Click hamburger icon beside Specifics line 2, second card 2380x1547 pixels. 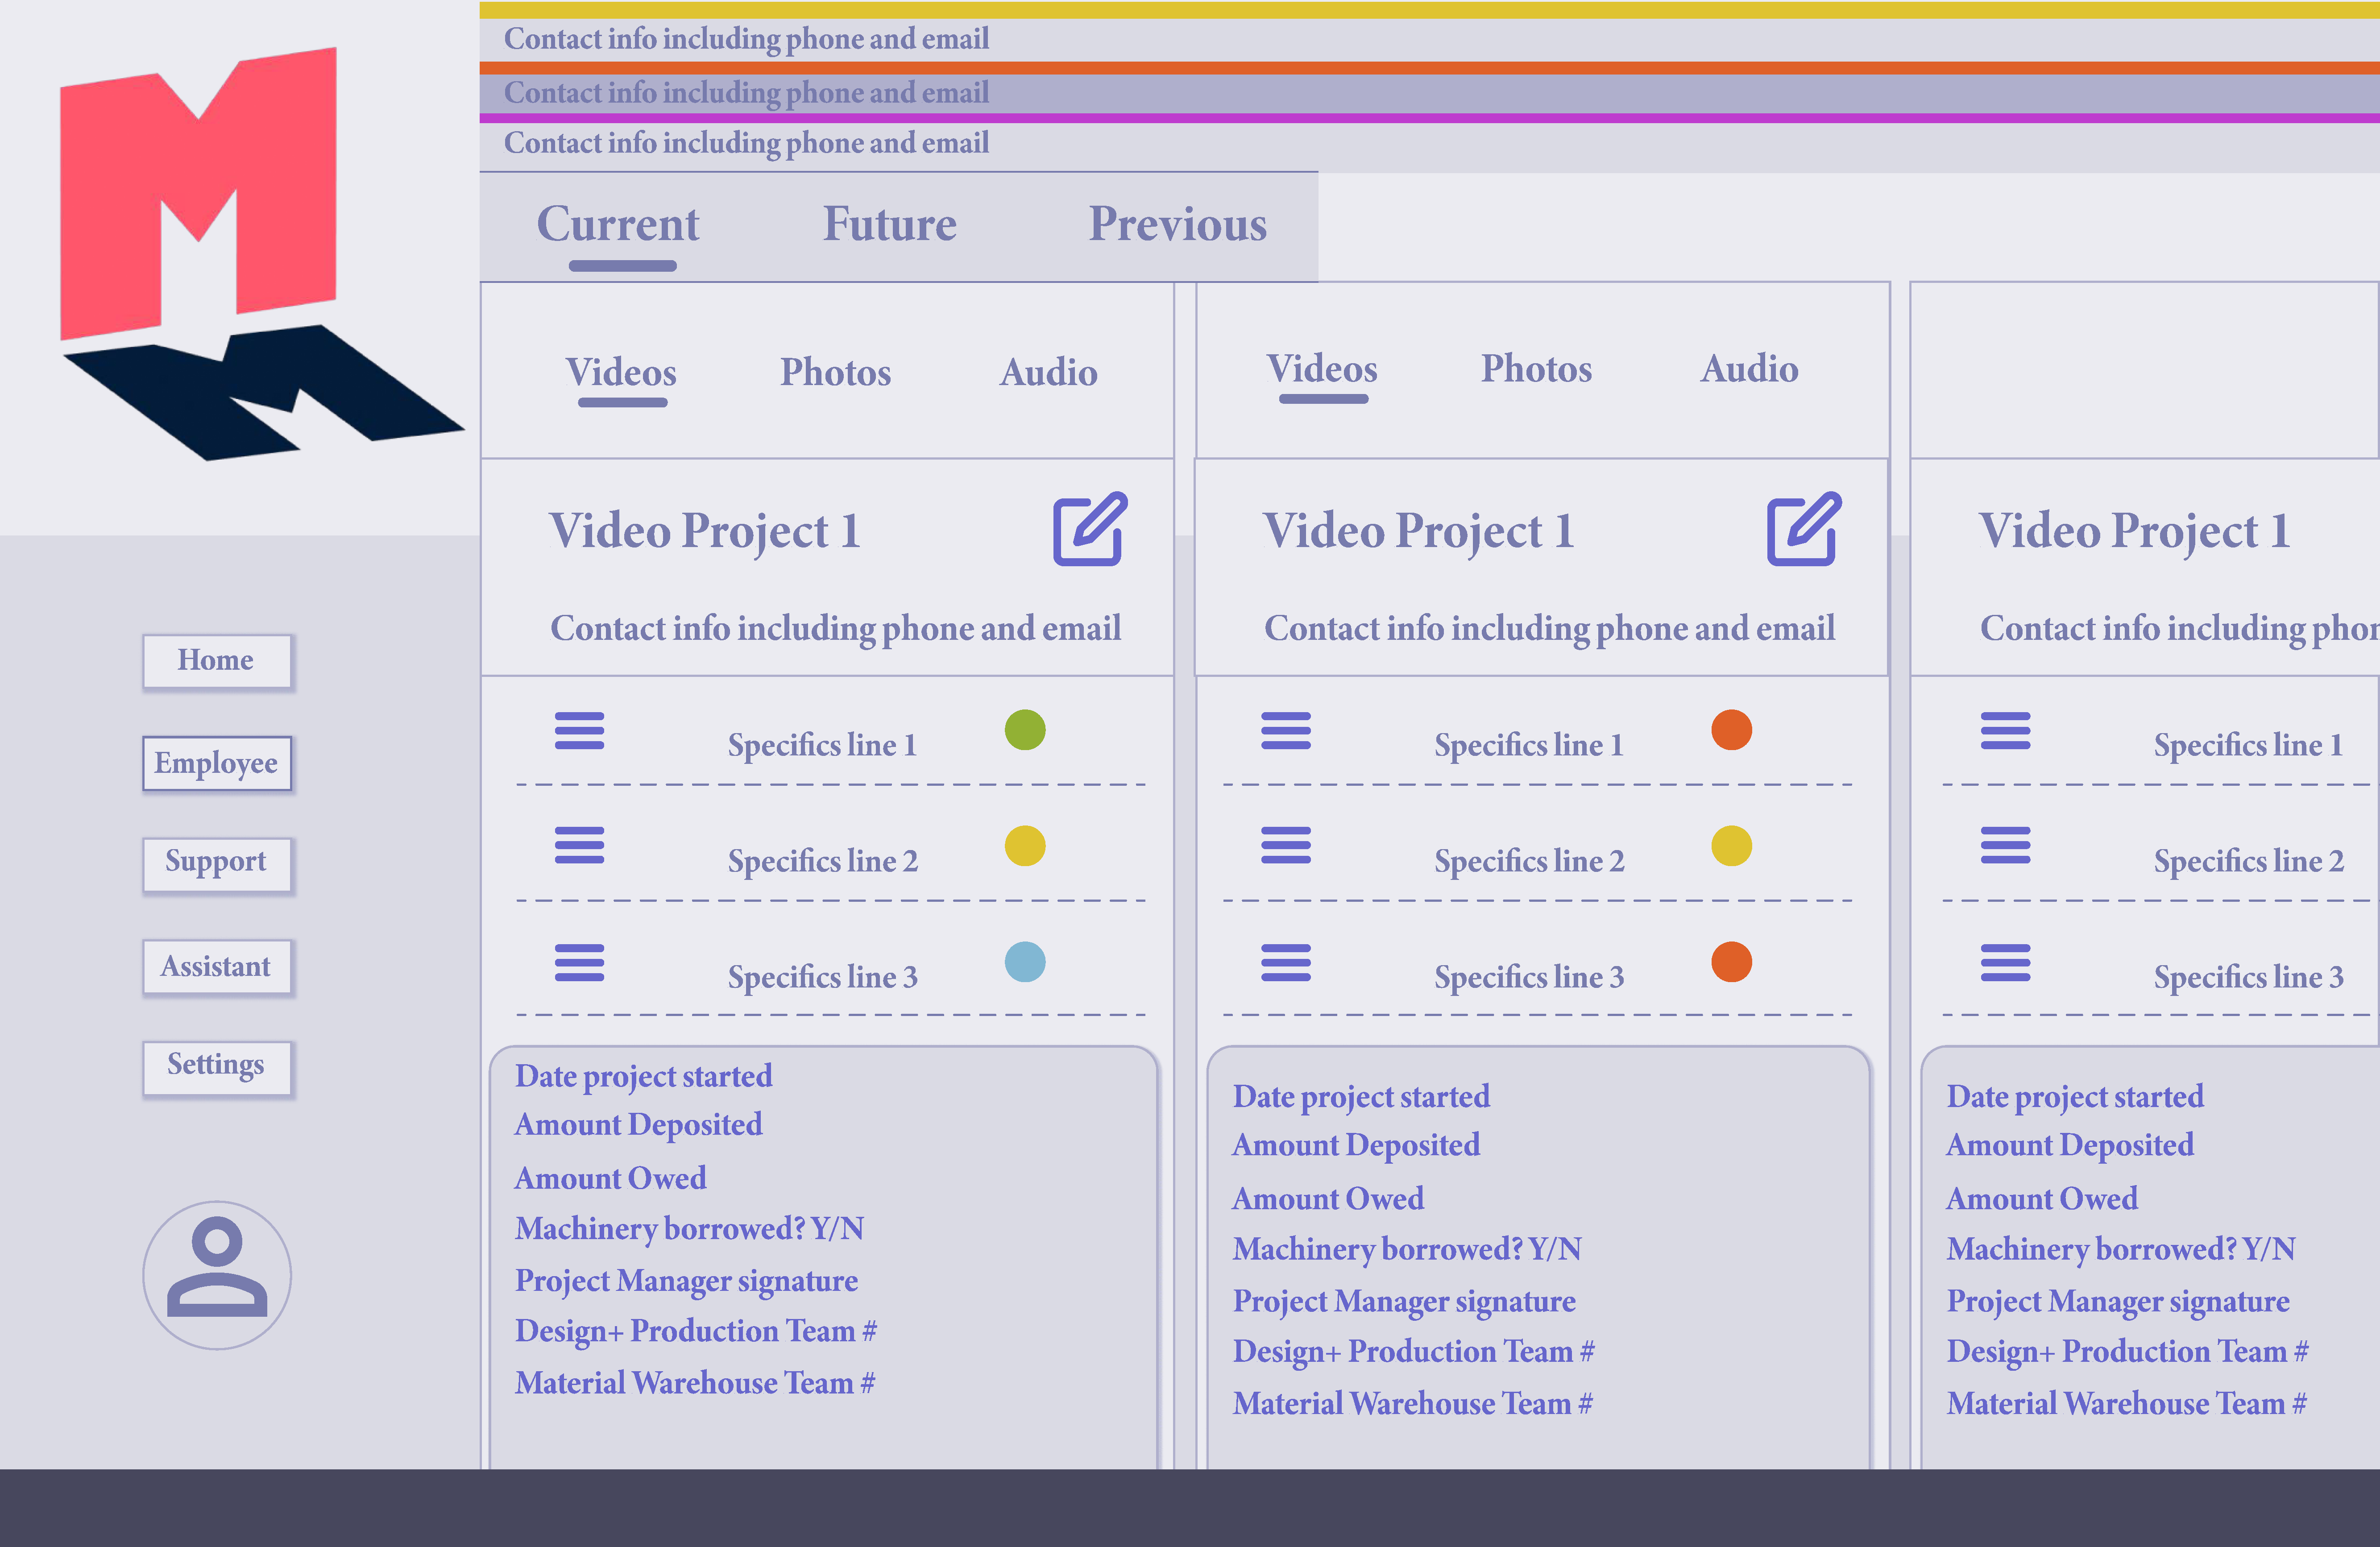[x=1286, y=846]
